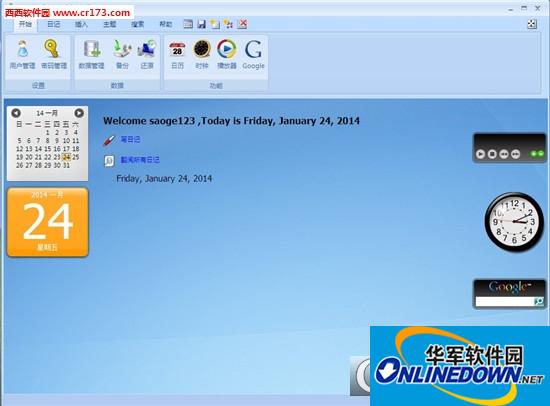This screenshot has width=550, height=406.
Task: Click the Google widget search button
Action: 538,301
